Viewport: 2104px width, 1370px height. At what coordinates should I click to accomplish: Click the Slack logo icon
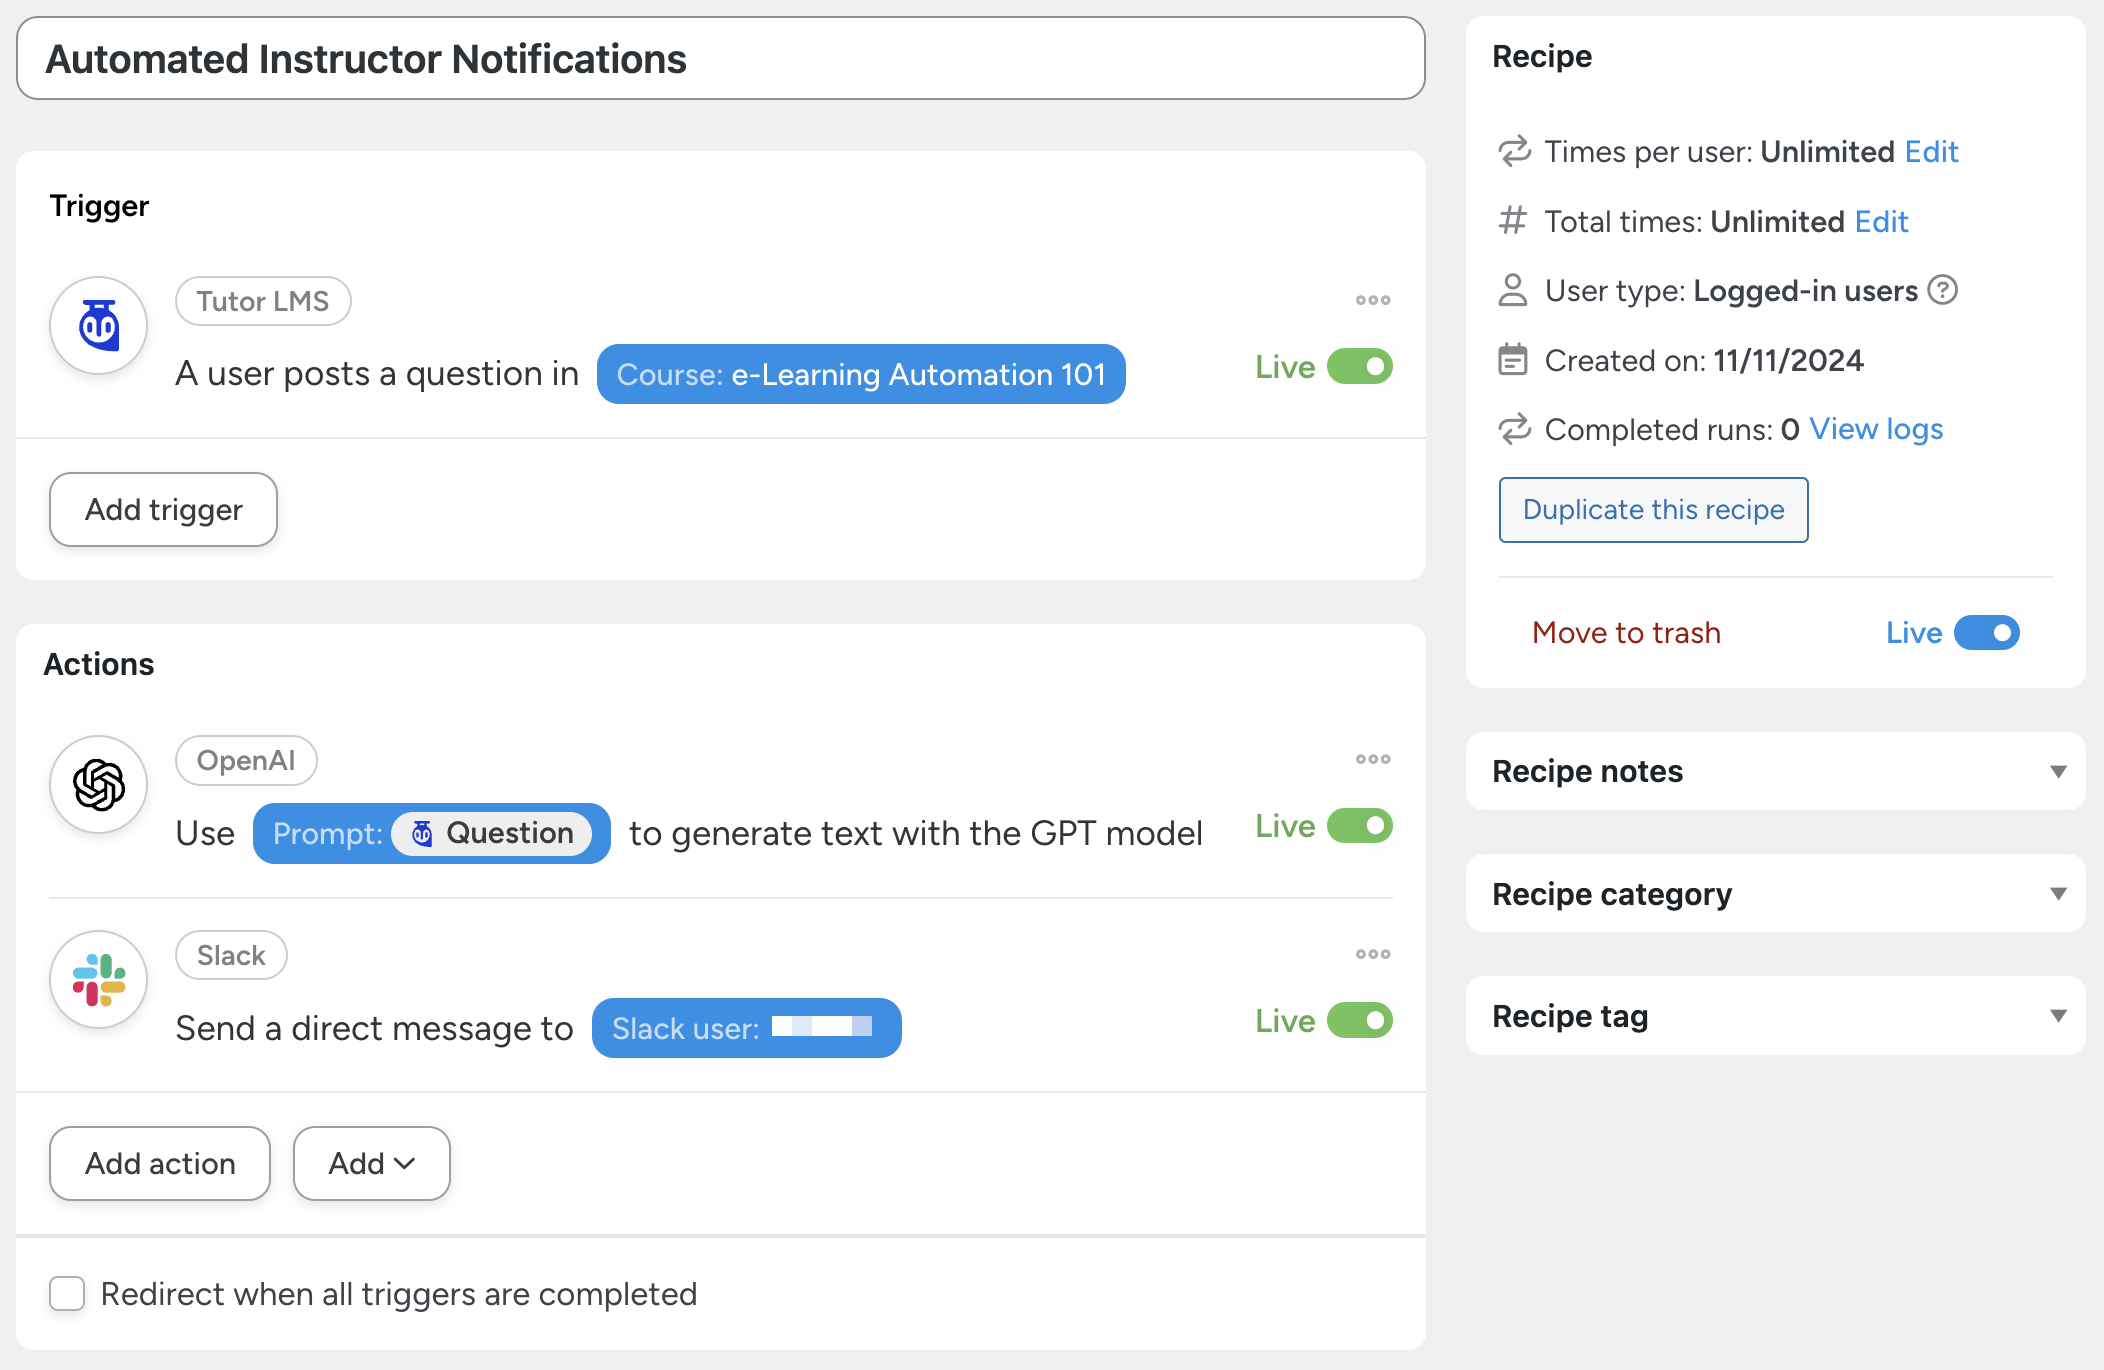99,979
